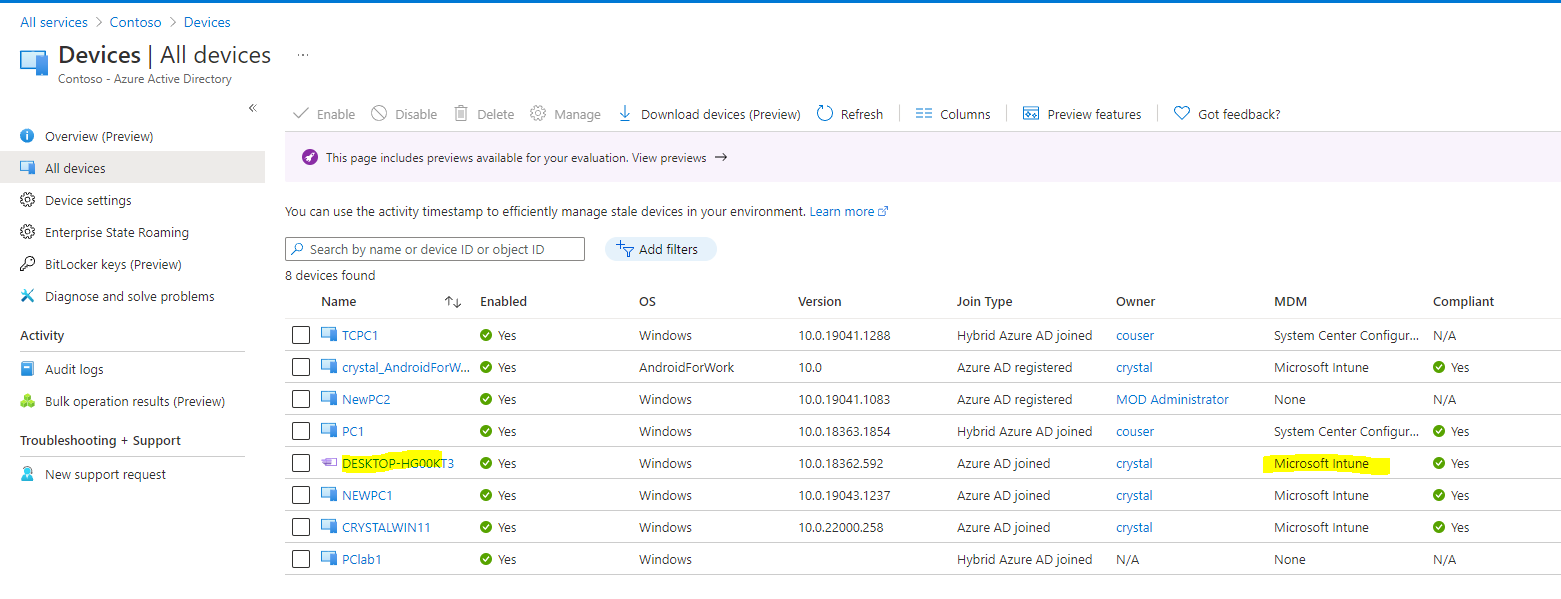This screenshot has width=1561, height=599.
Task: Open Preview features from the toolbar
Action: pos(1031,113)
